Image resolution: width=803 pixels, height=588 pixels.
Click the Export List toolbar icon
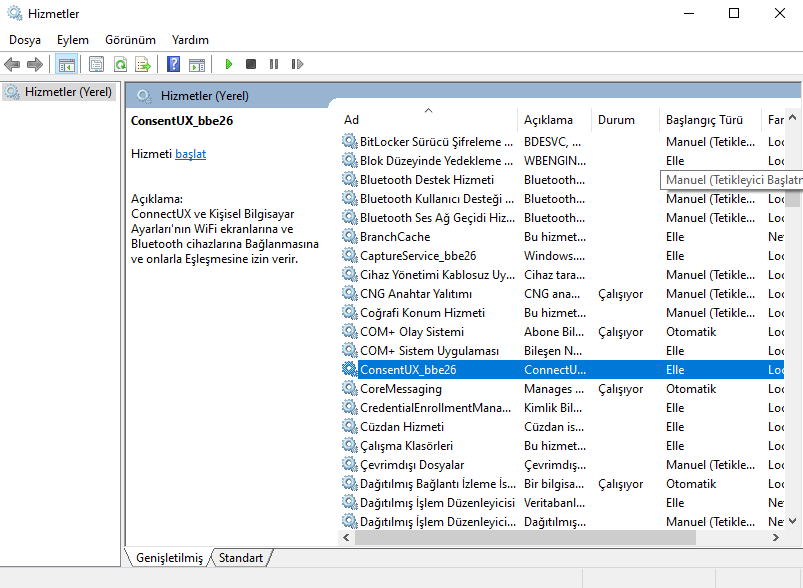pos(143,64)
